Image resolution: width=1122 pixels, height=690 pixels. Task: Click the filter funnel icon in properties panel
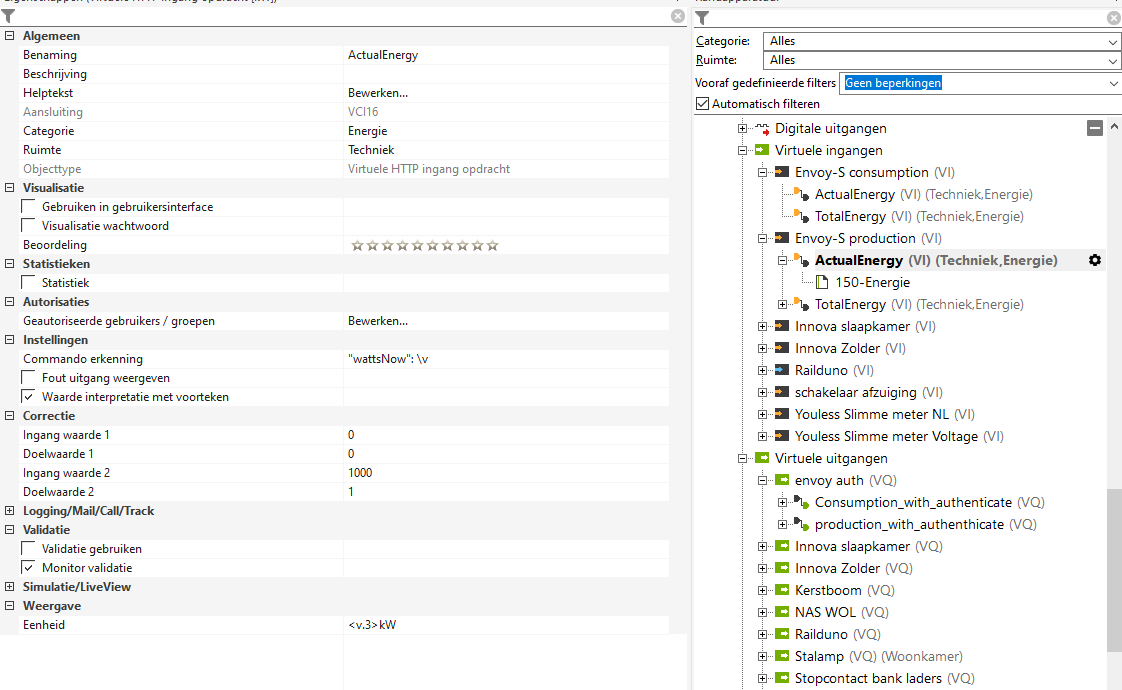[x=8, y=16]
